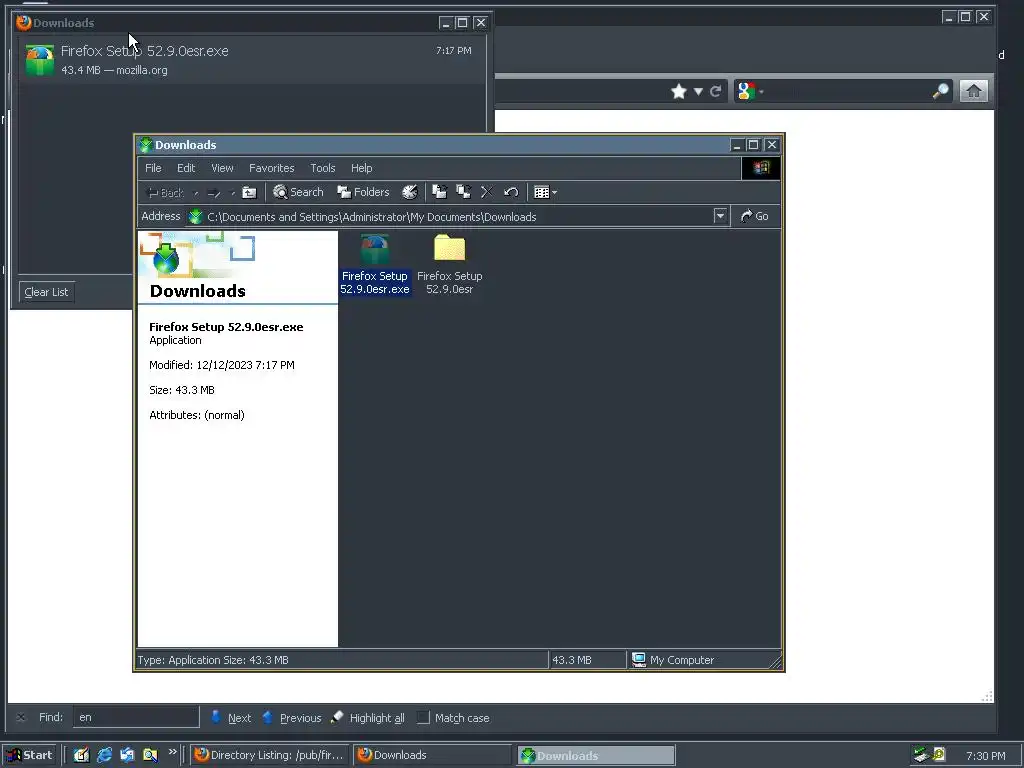Click Firefox Setup download entry in list
This screenshot has height=768, width=1024.
pos(251,59)
